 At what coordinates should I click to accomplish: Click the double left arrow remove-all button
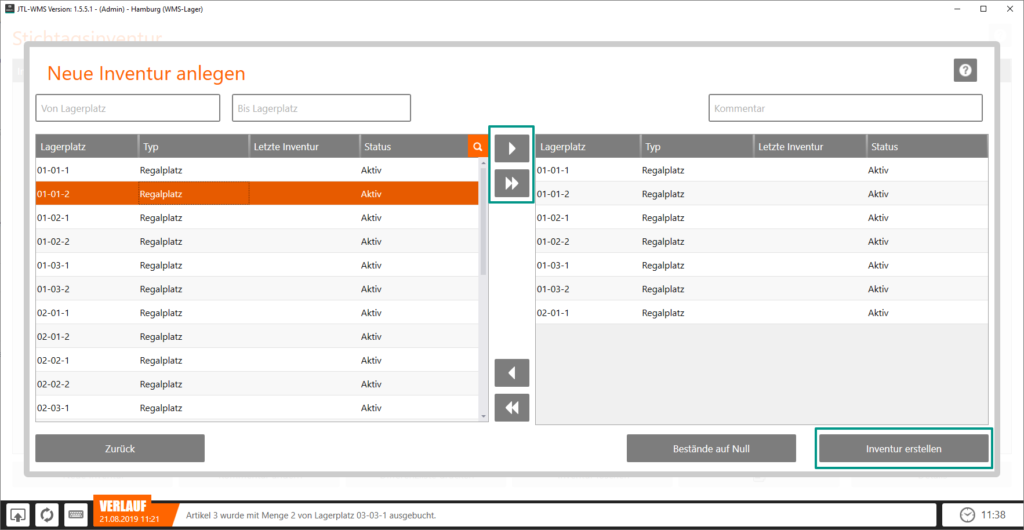(x=511, y=408)
